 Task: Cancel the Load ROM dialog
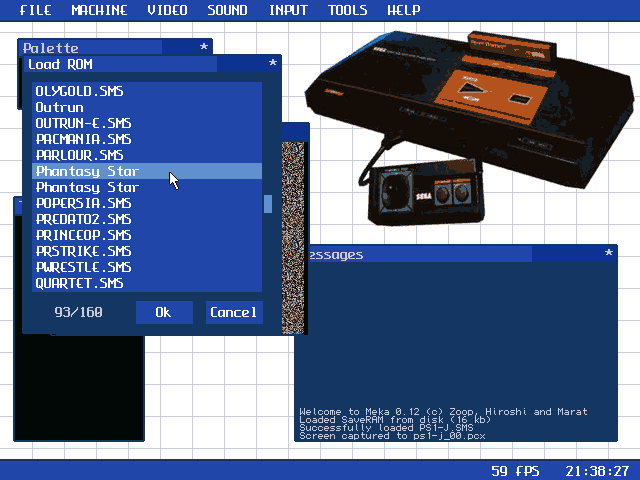[x=234, y=312]
